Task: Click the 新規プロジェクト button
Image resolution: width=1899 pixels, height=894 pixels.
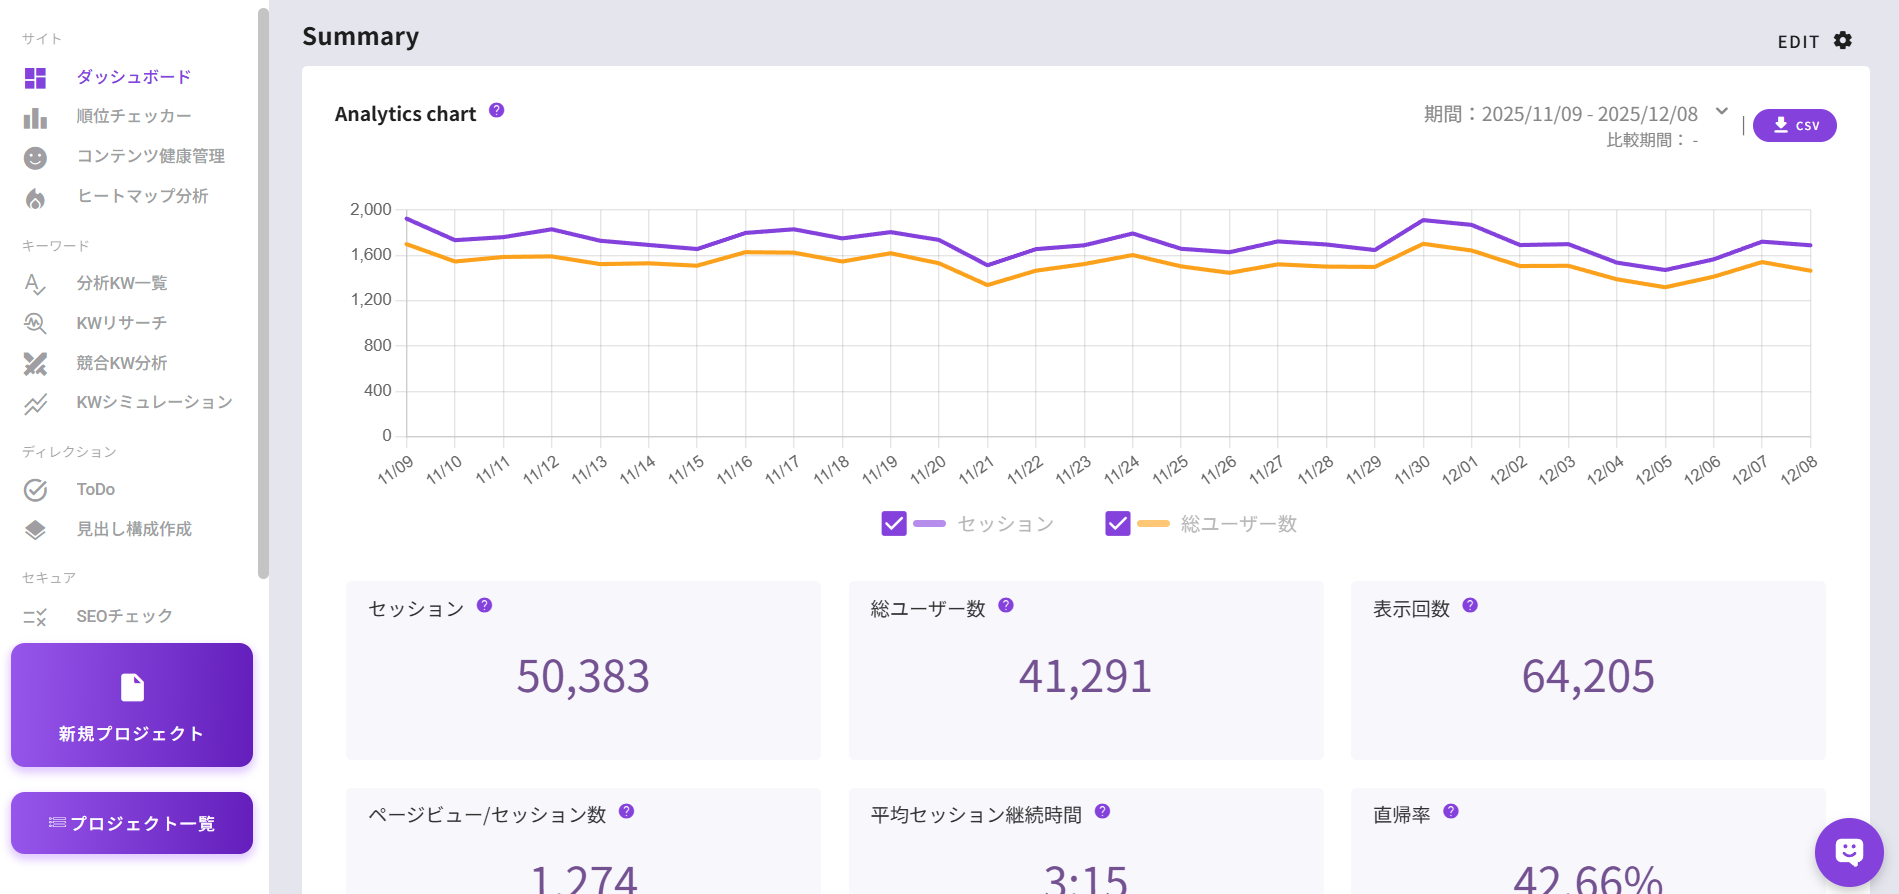Action: point(132,705)
